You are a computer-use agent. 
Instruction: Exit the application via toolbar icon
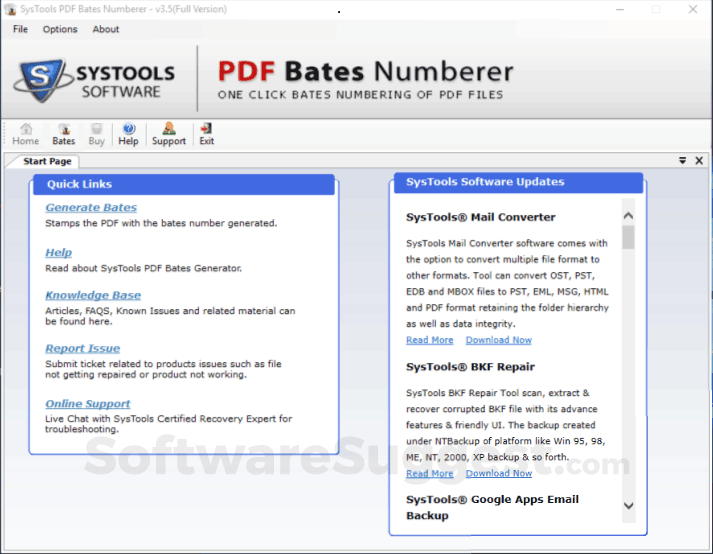206,134
